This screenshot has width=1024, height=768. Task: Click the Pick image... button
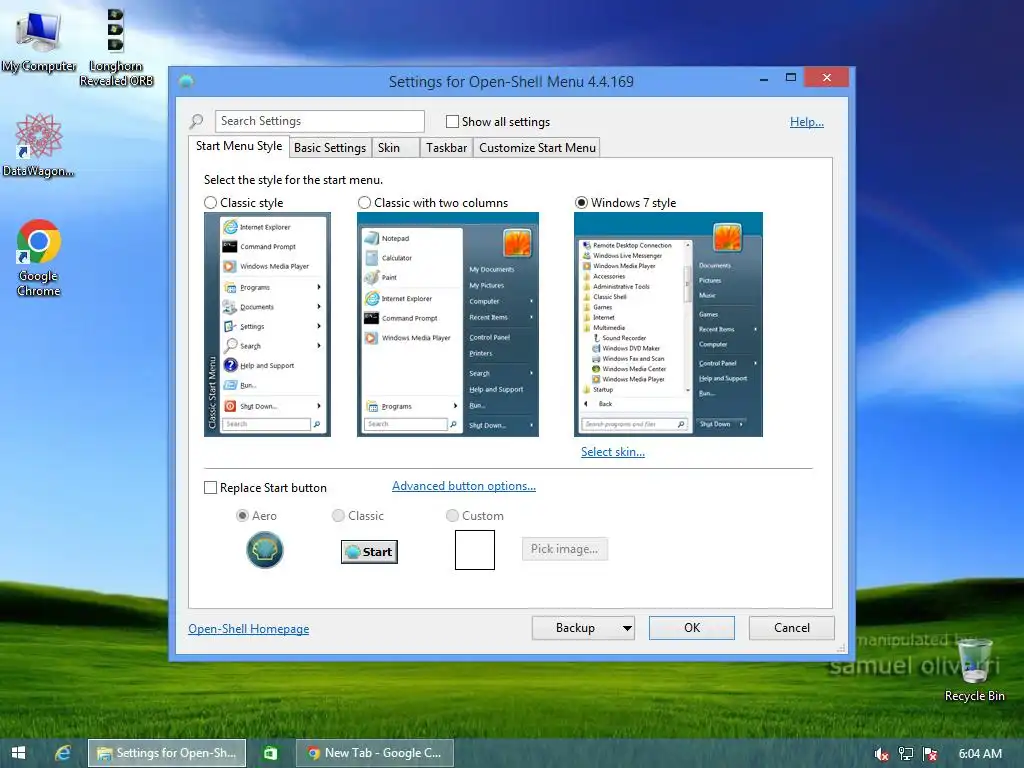564,549
